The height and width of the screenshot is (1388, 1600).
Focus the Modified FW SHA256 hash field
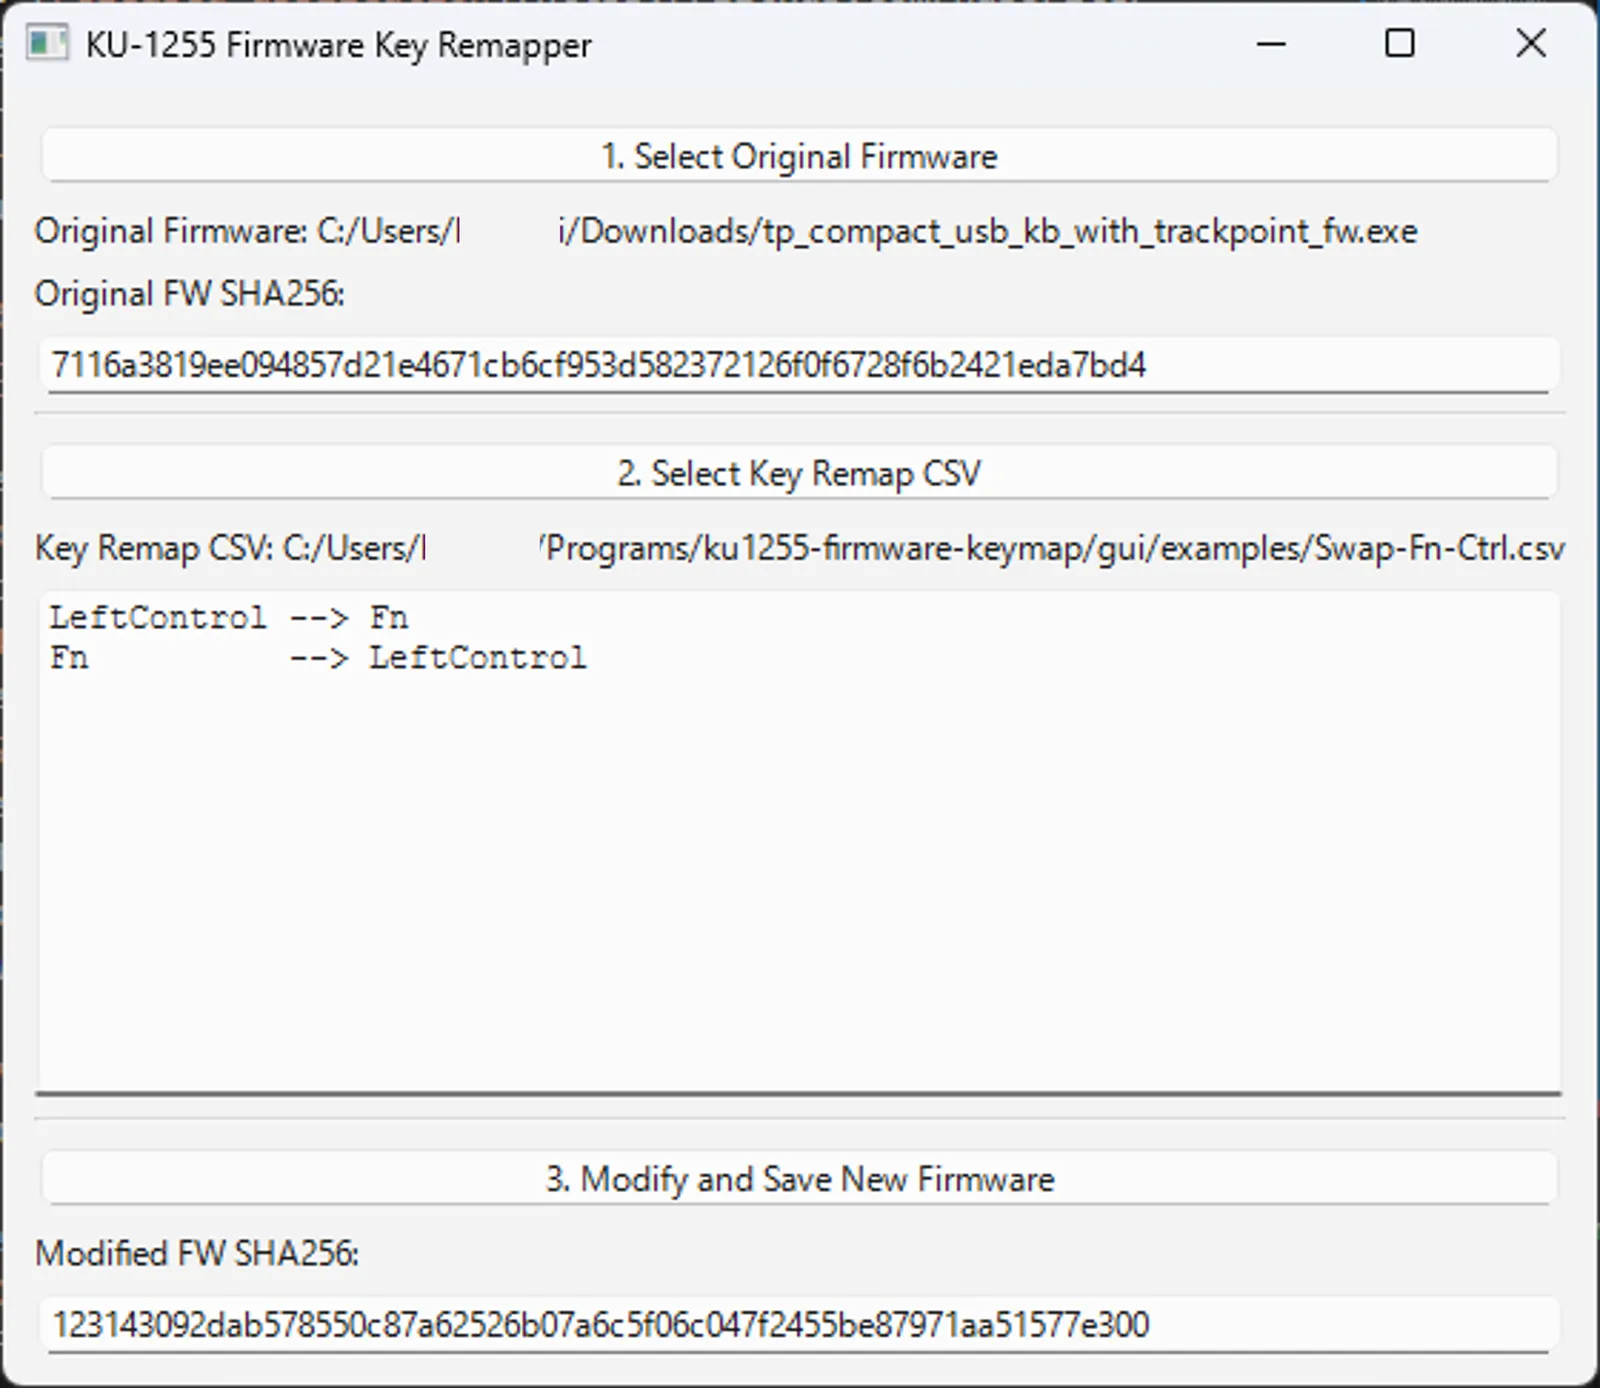pyautogui.click(x=799, y=1325)
